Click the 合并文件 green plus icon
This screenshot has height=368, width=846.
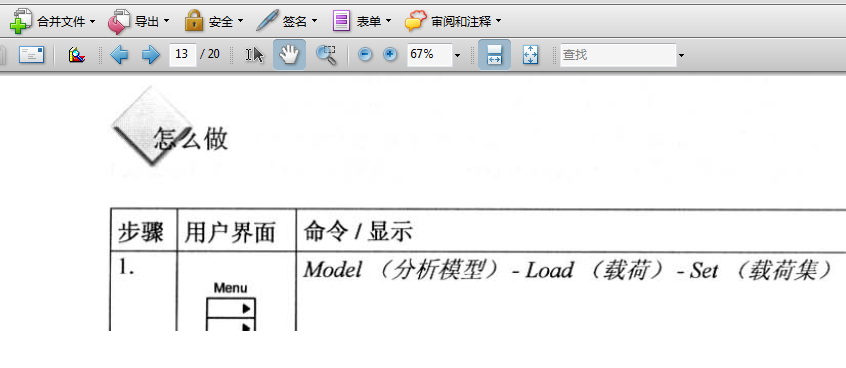22,22
